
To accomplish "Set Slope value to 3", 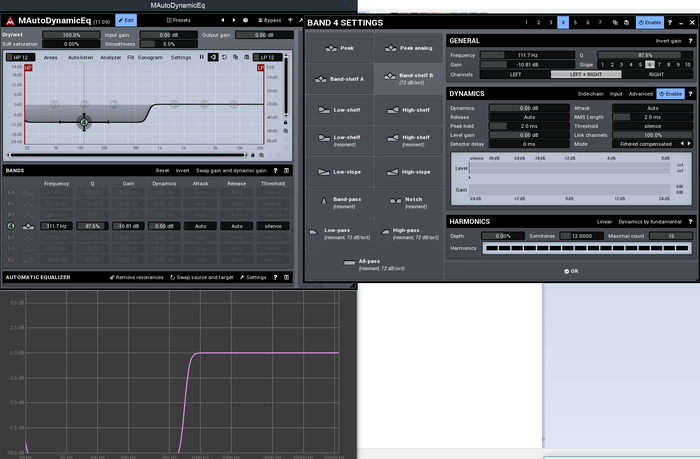I will (621, 65).
